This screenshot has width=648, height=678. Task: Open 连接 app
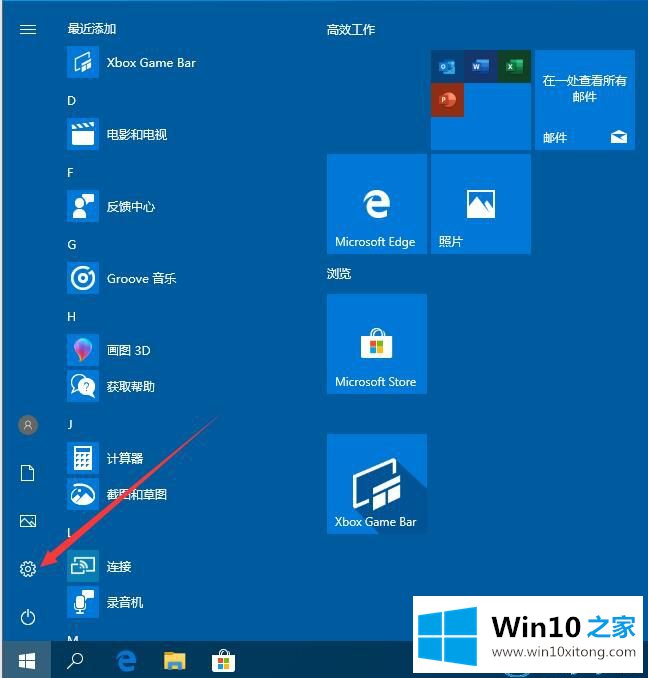(99, 566)
